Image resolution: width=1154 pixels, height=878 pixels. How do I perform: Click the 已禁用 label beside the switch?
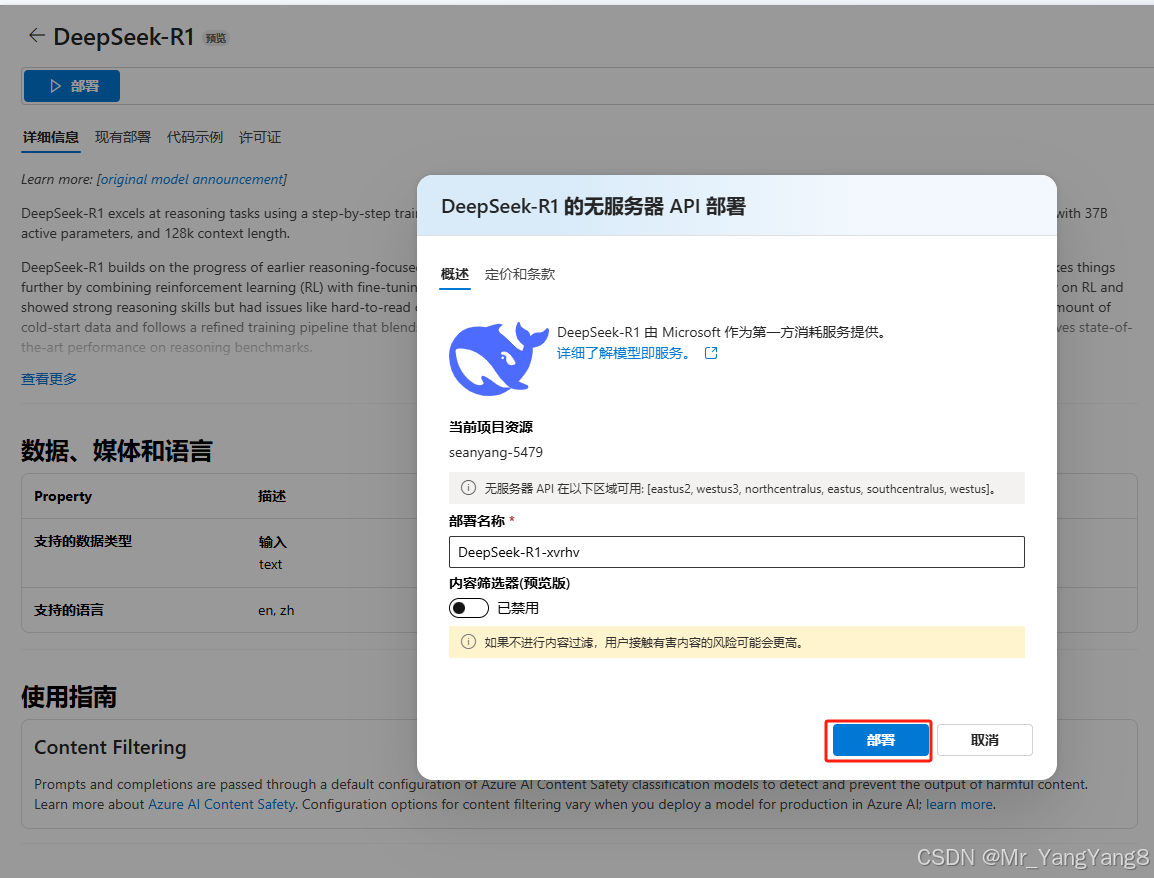[x=518, y=608]
